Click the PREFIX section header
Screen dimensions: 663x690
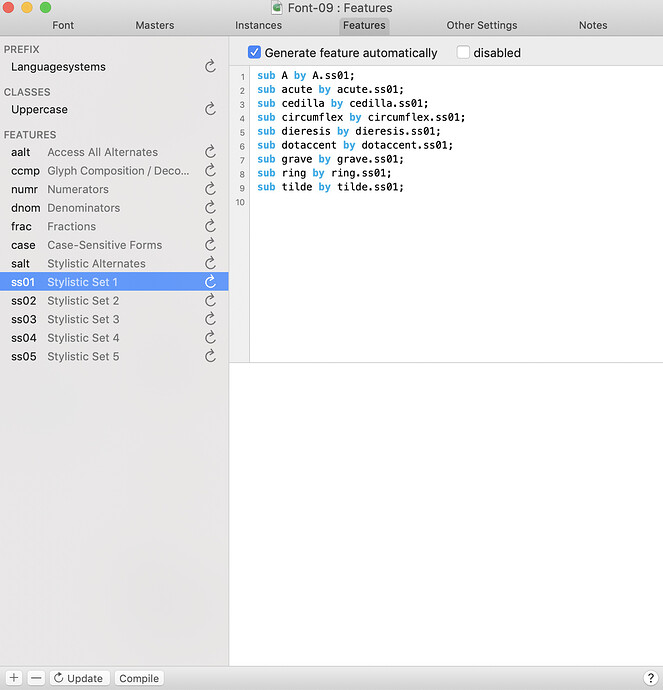point(22,49)
